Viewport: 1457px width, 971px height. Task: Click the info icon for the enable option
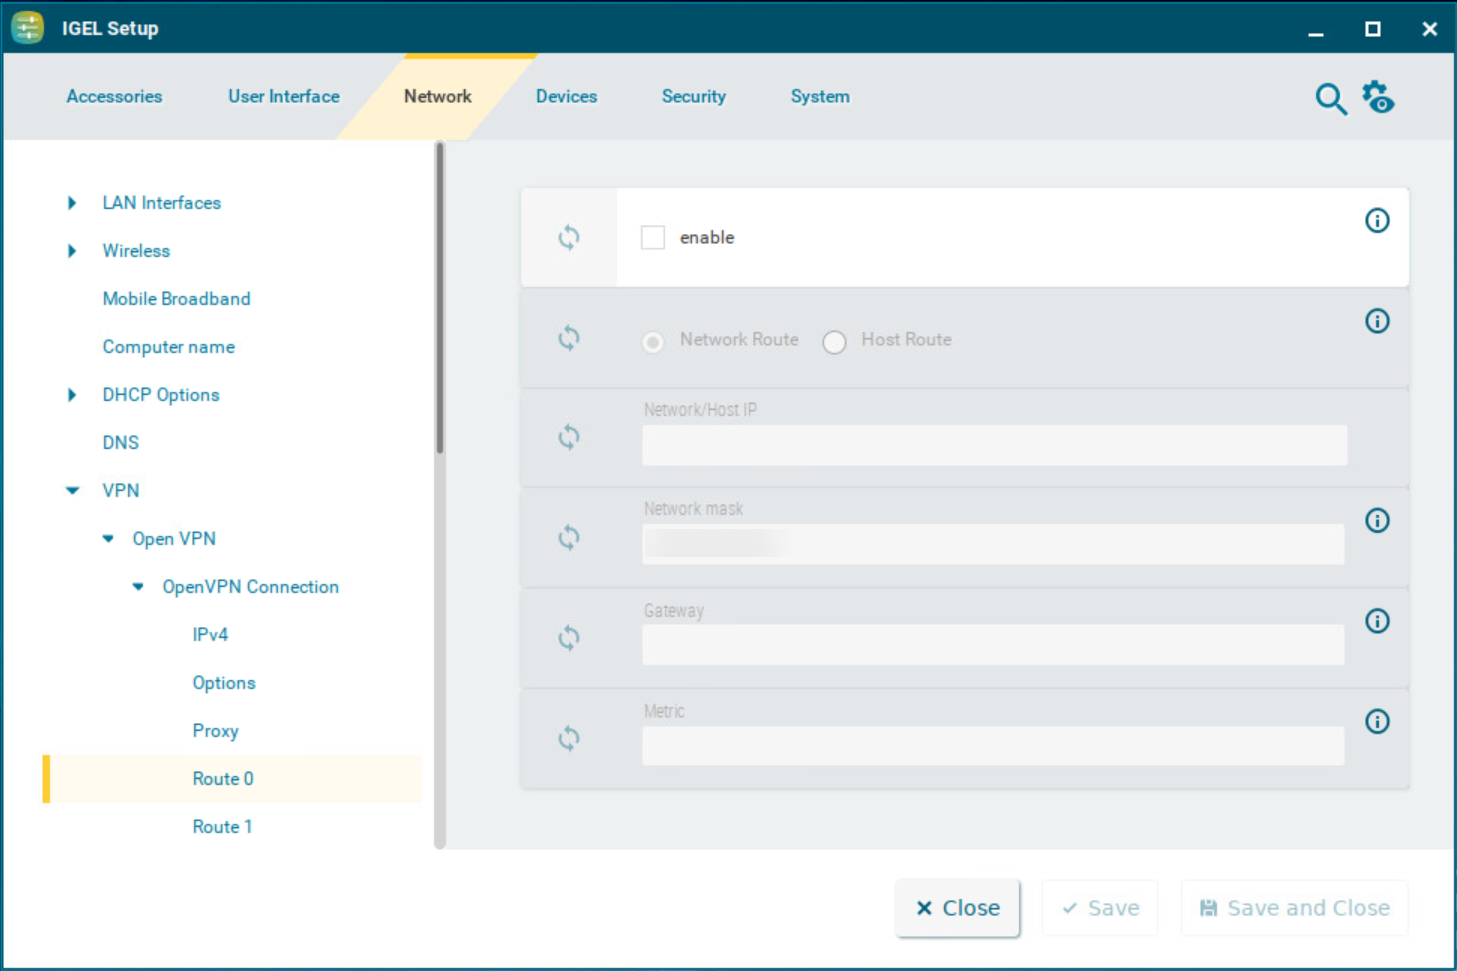click(1377, 221)
